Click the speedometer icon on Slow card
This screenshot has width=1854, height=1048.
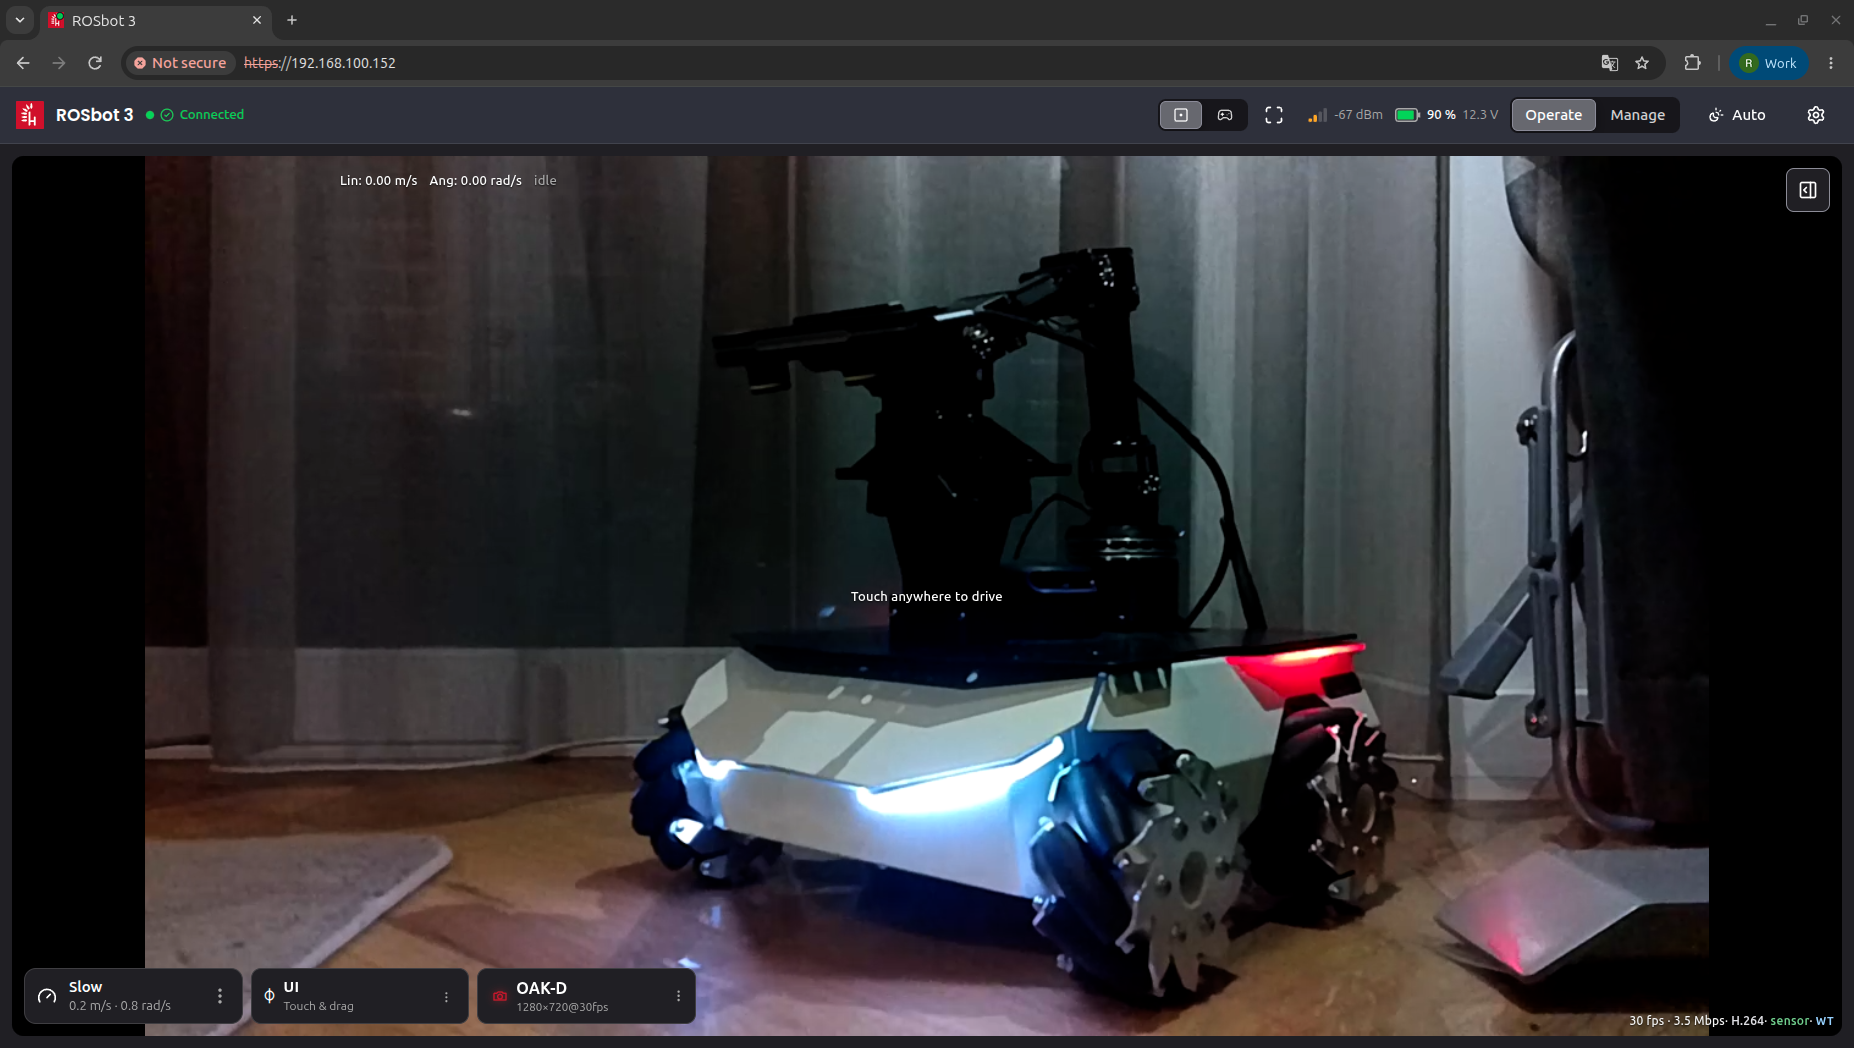[47, 996]
